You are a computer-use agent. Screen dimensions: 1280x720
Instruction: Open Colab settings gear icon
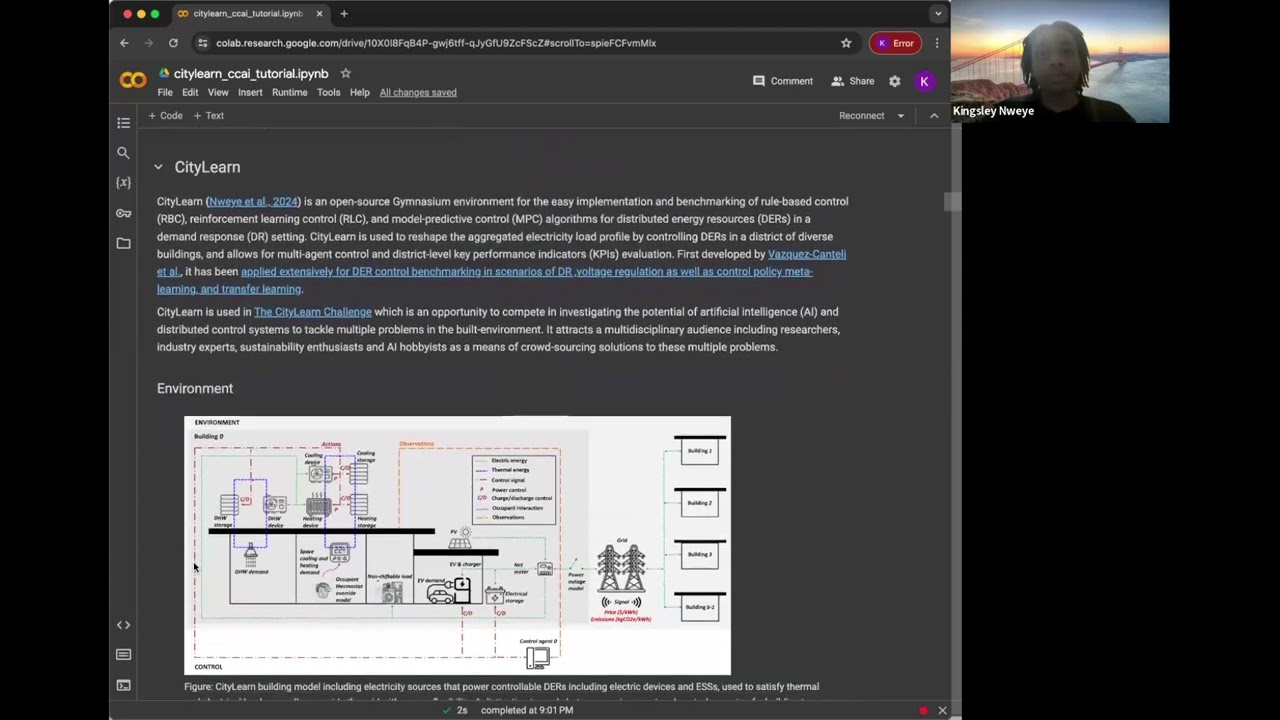895,81
